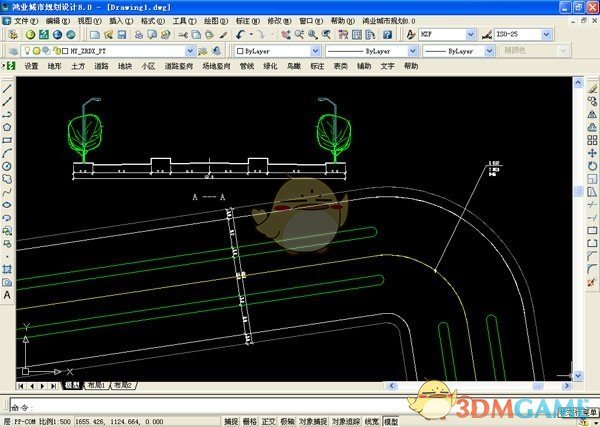Select the Hatch tool

click(7, 269)
